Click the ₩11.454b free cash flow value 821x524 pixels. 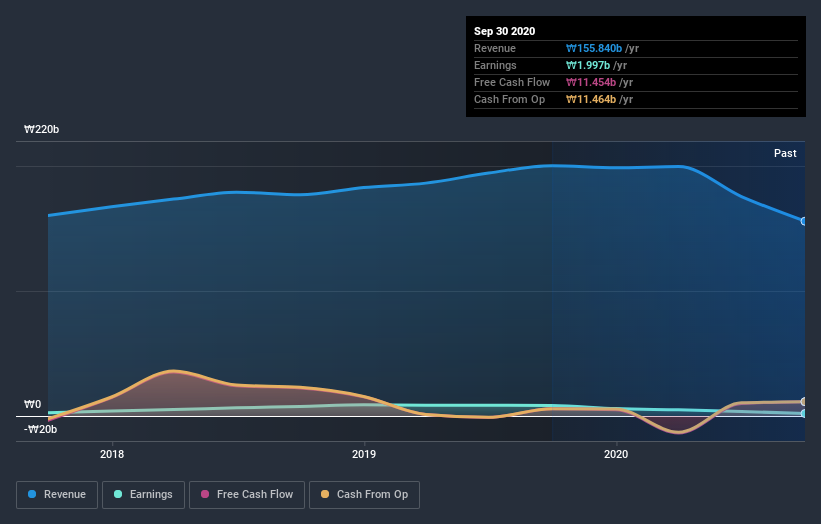(591, 82)
